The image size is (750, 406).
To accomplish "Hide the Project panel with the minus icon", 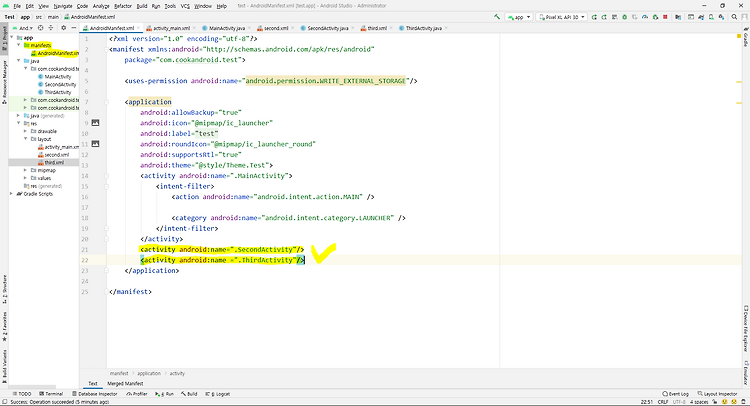I will (73, 28).
